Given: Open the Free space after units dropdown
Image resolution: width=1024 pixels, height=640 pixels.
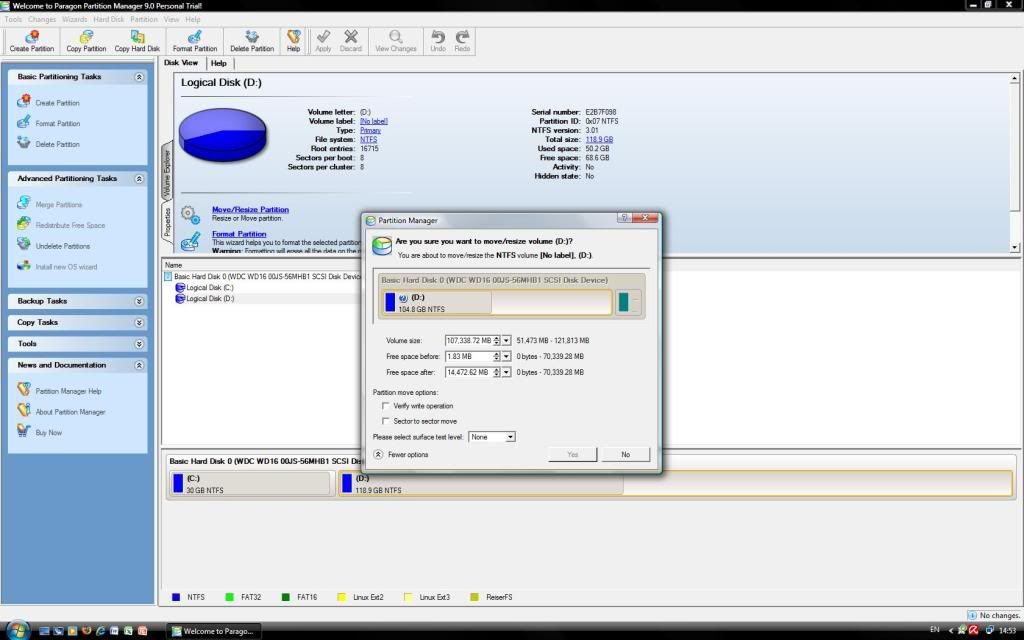Looking at the screenshot, I should pyautogui.click(x=506, y=372).
